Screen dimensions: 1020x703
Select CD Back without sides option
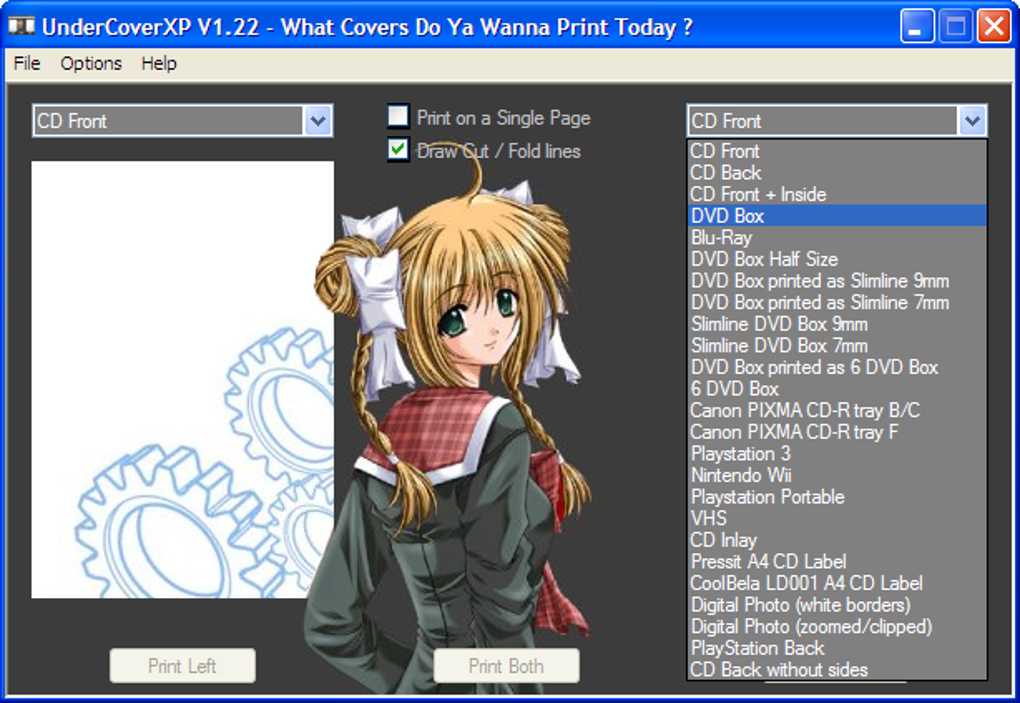(x=779, y=669)
